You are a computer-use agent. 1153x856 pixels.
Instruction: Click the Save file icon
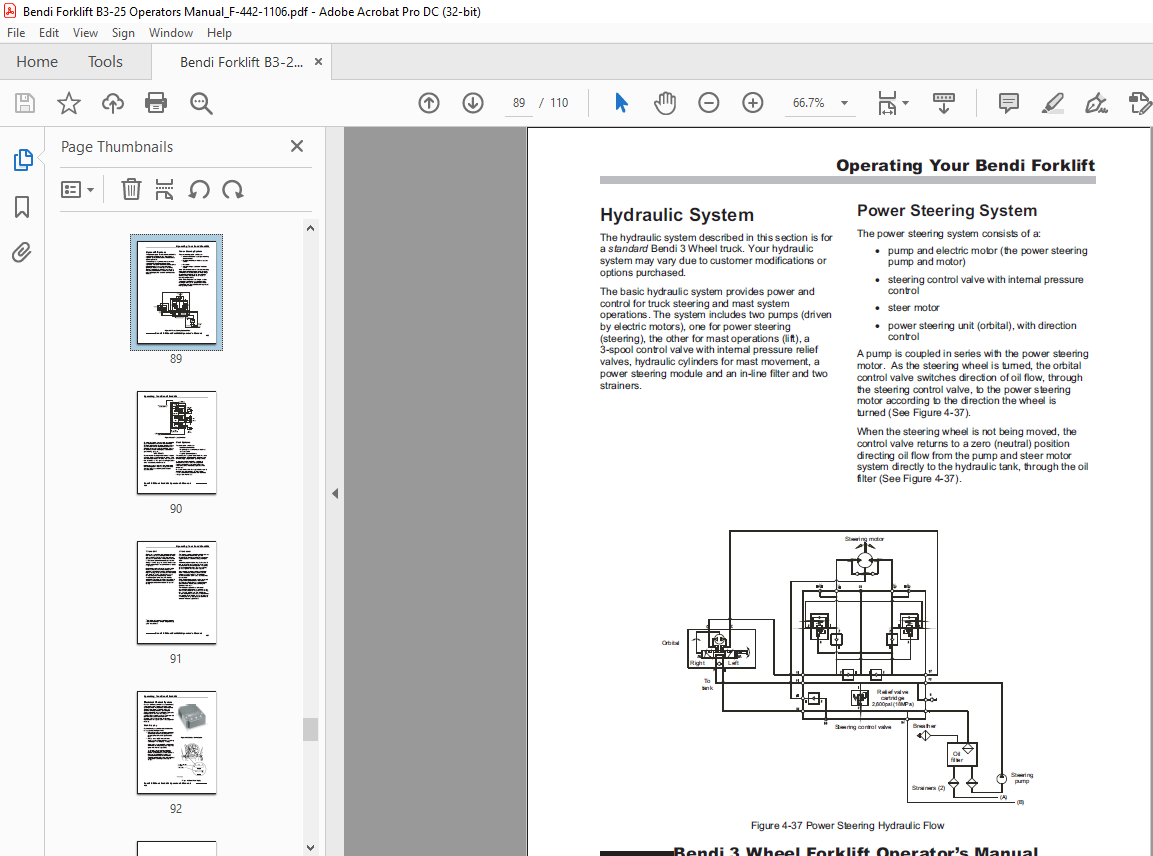pyautogui.click(x=25, y=103)
